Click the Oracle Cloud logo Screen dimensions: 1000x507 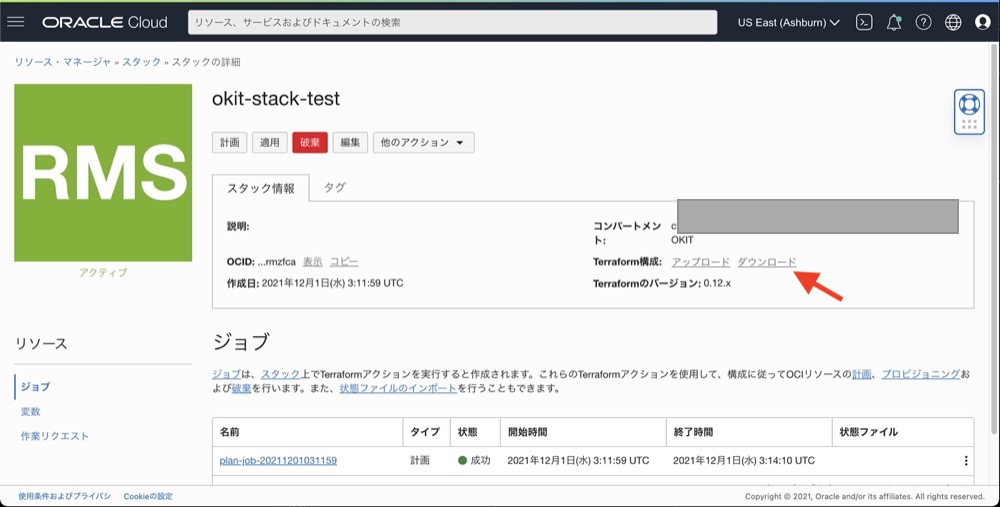point(105,22)
